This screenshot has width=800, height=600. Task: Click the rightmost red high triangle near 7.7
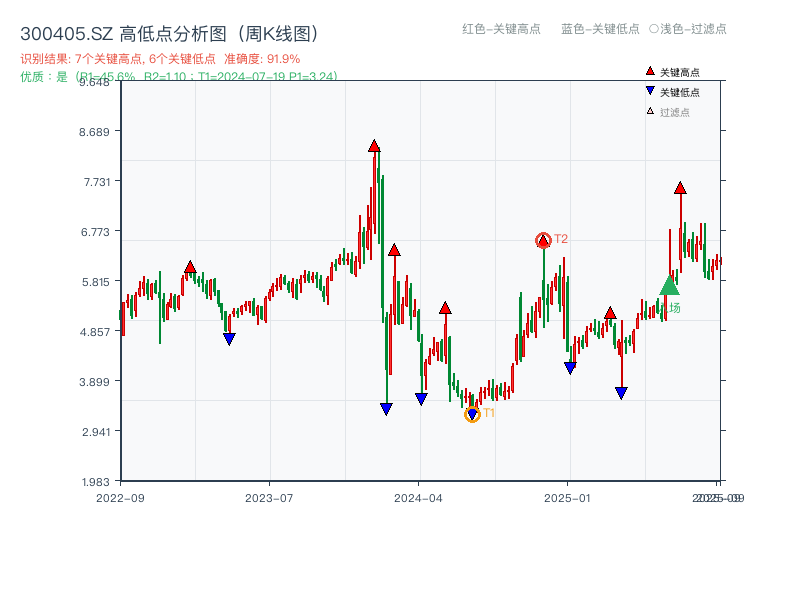pos(681,186)
